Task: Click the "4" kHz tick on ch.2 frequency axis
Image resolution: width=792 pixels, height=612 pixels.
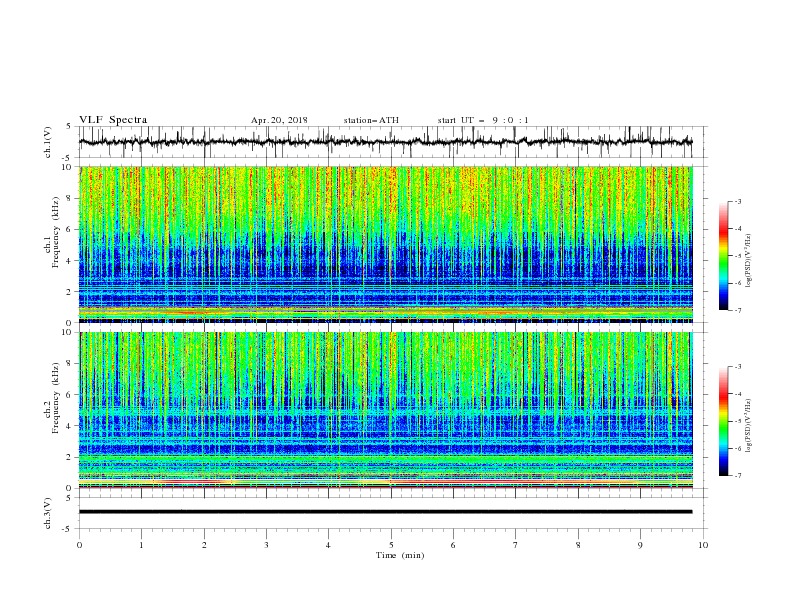Action: coord(71,426)
